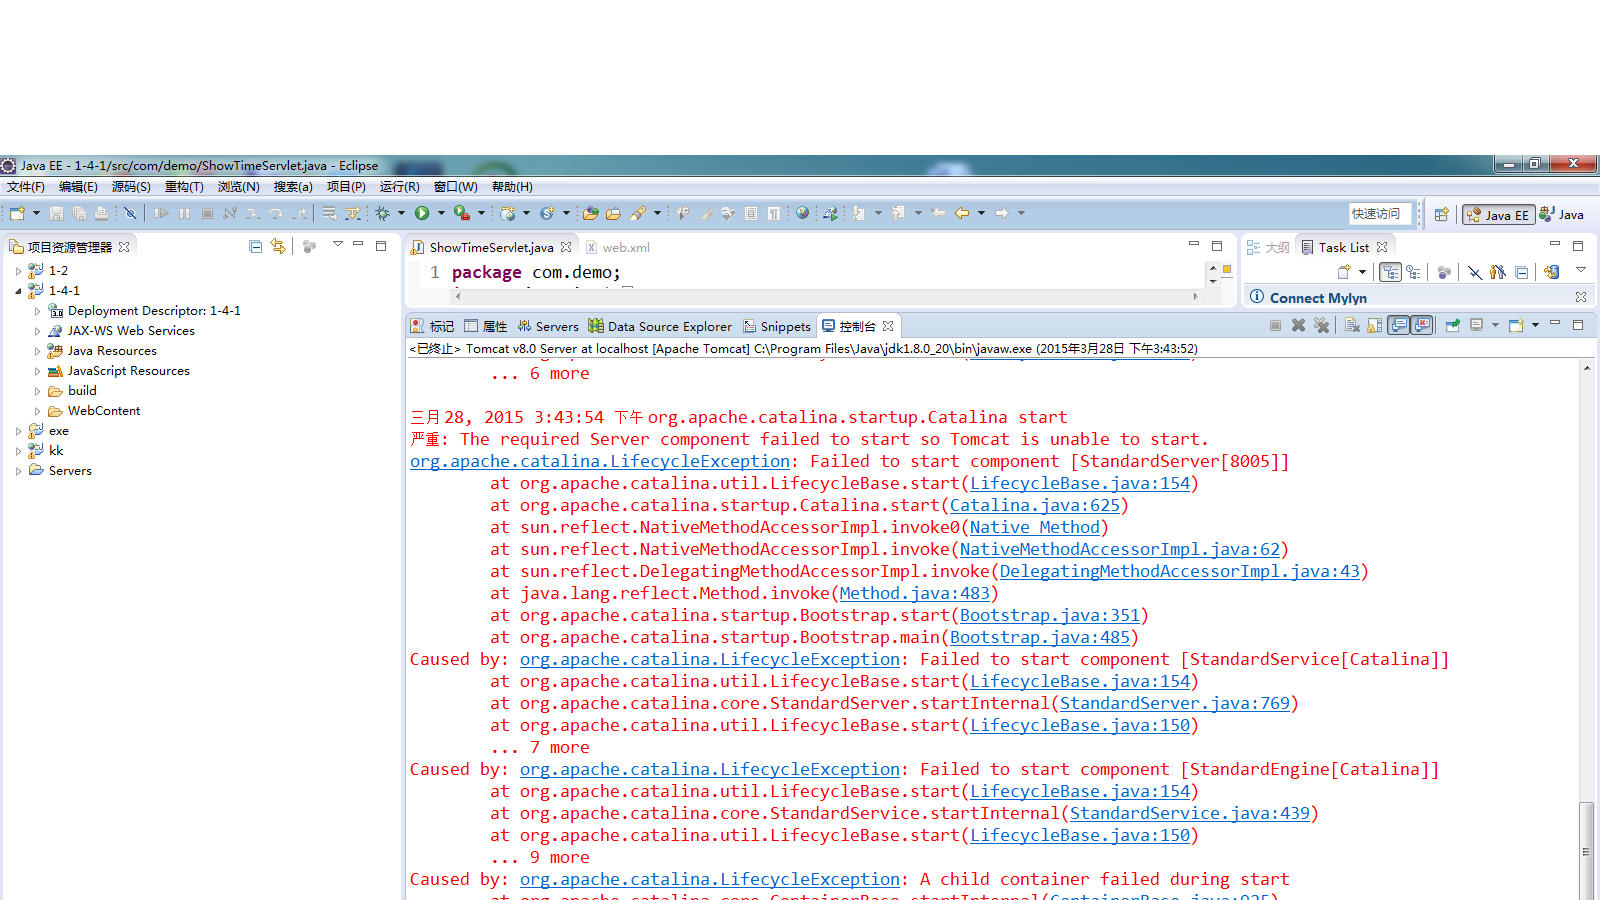The width and height of the screenshot is (1600, 900).
Task: Switch to the Data Source Explorer tab
Action: click(660, 326)
